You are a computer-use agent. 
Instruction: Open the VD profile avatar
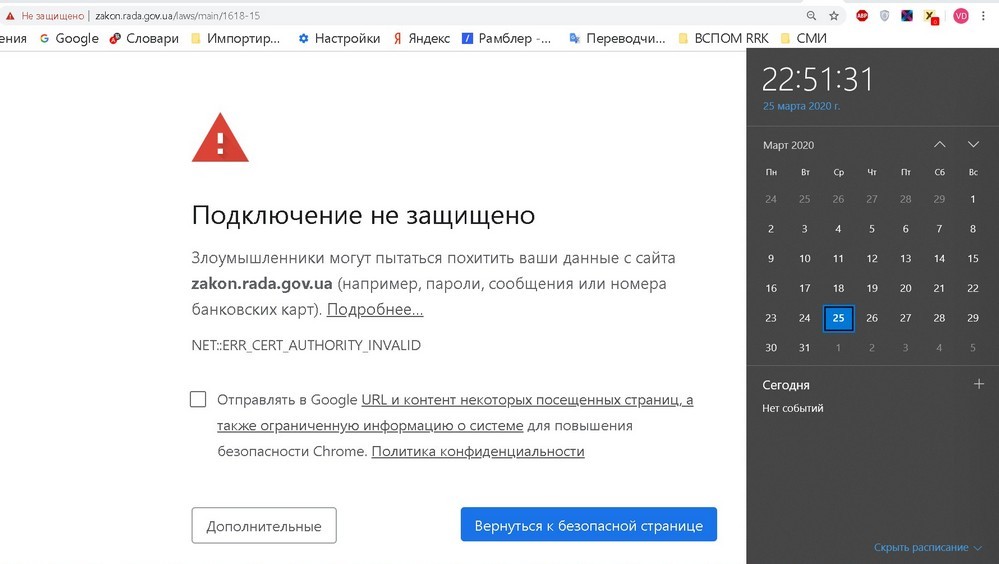961,16
